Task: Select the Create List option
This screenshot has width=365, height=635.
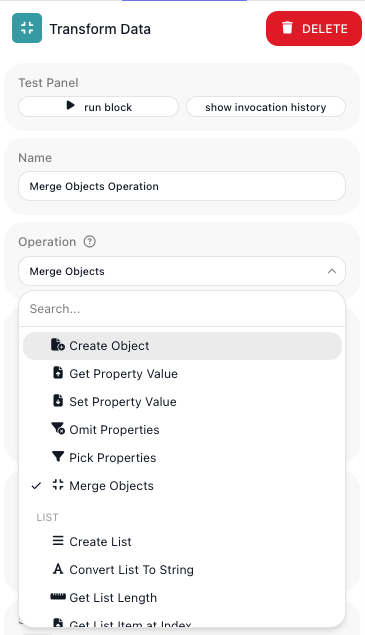Action: (182, 541)
